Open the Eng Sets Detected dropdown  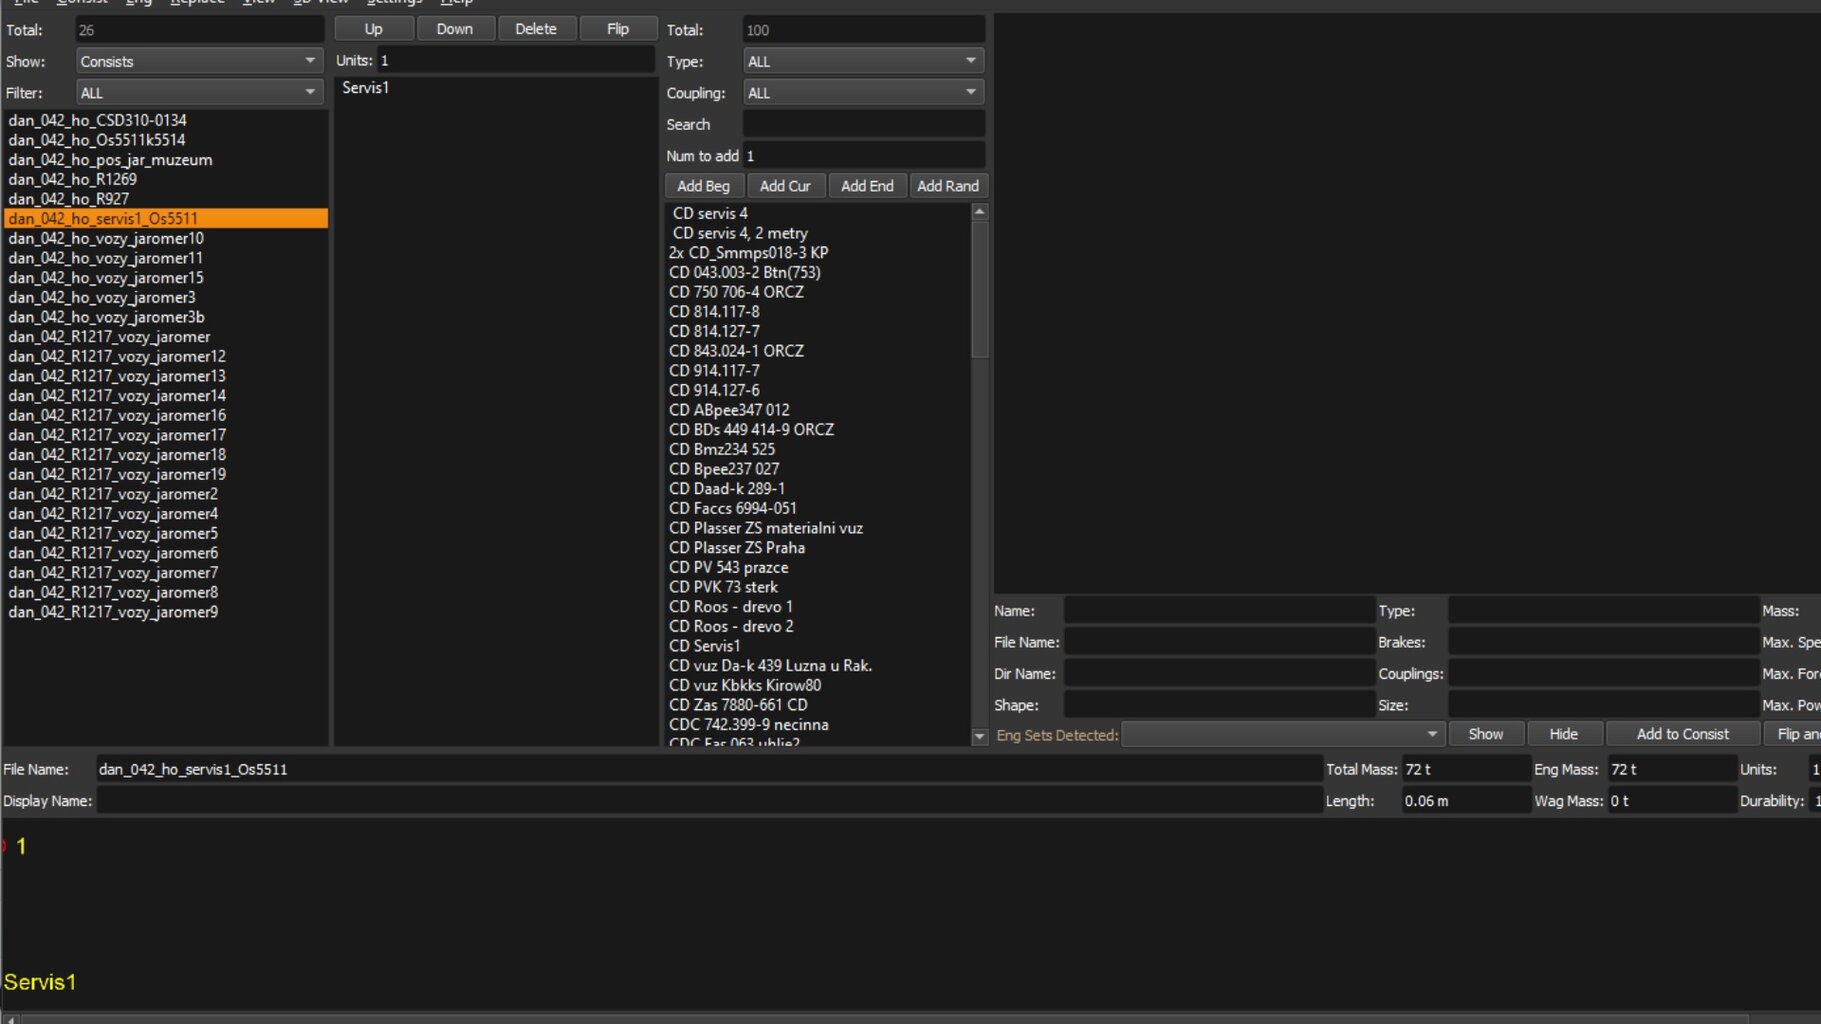[1282, 734]
